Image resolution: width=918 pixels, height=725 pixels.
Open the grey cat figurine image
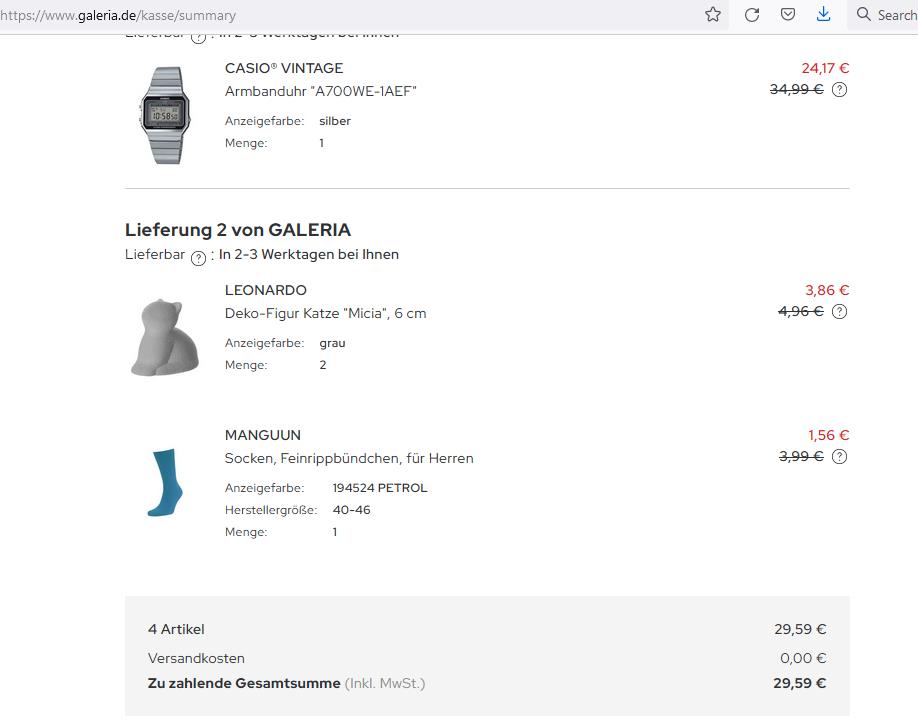[160, 336]
